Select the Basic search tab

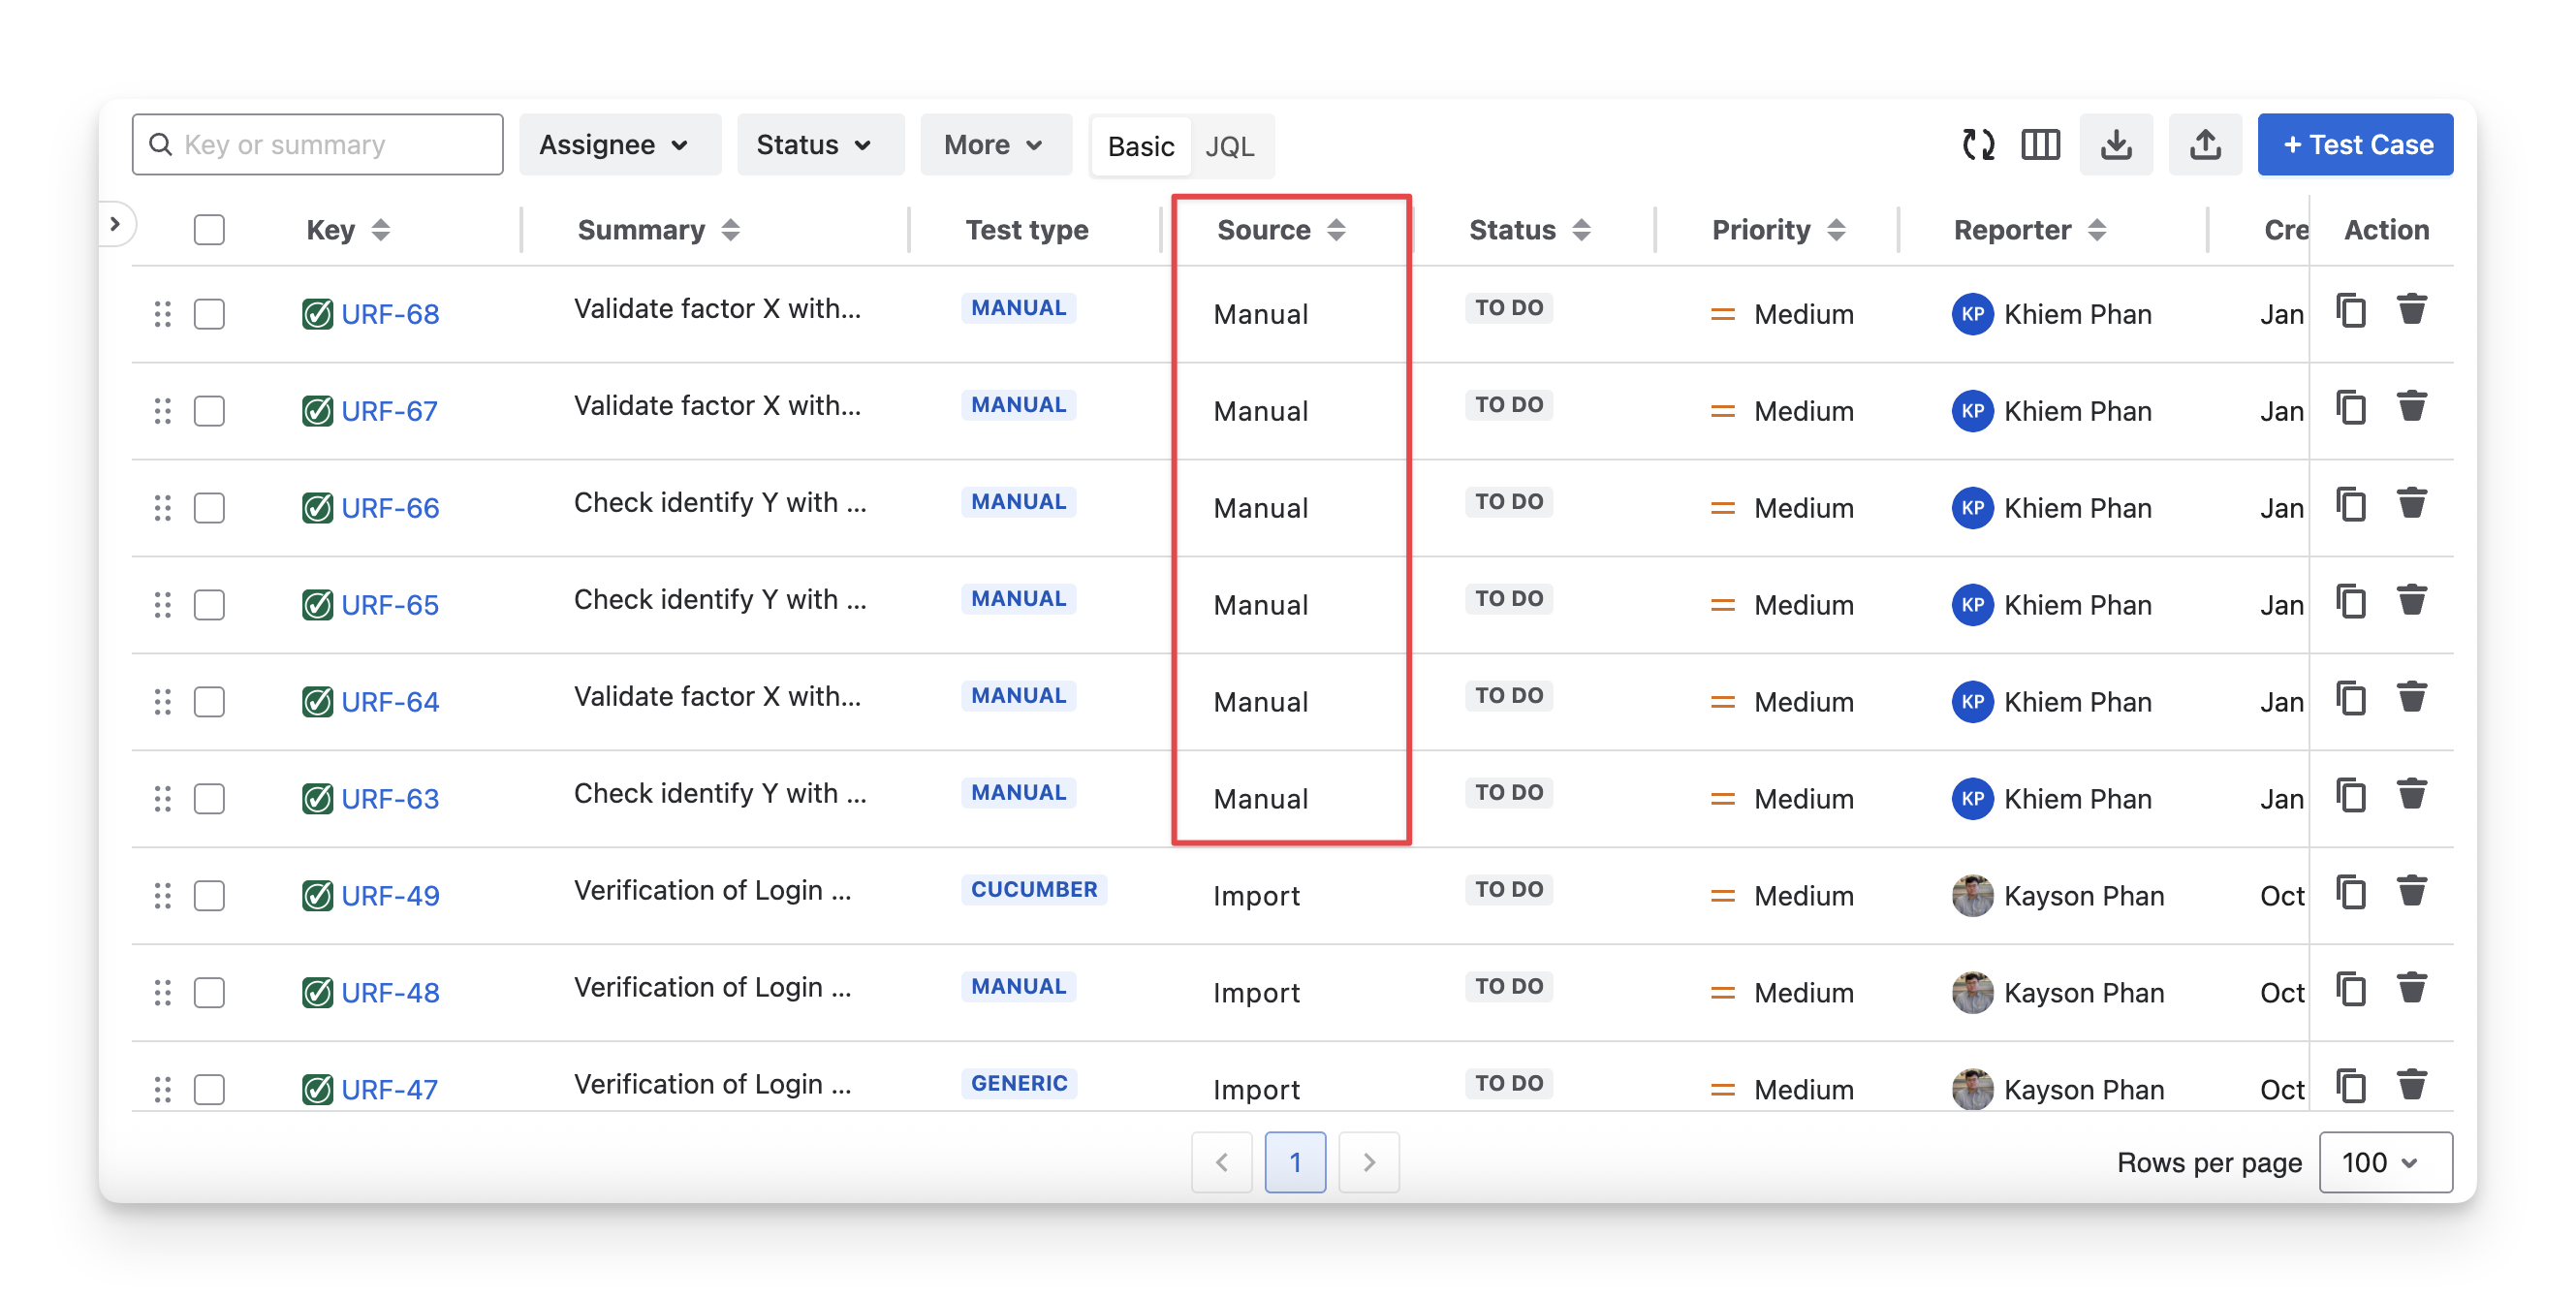[1140, 147]
